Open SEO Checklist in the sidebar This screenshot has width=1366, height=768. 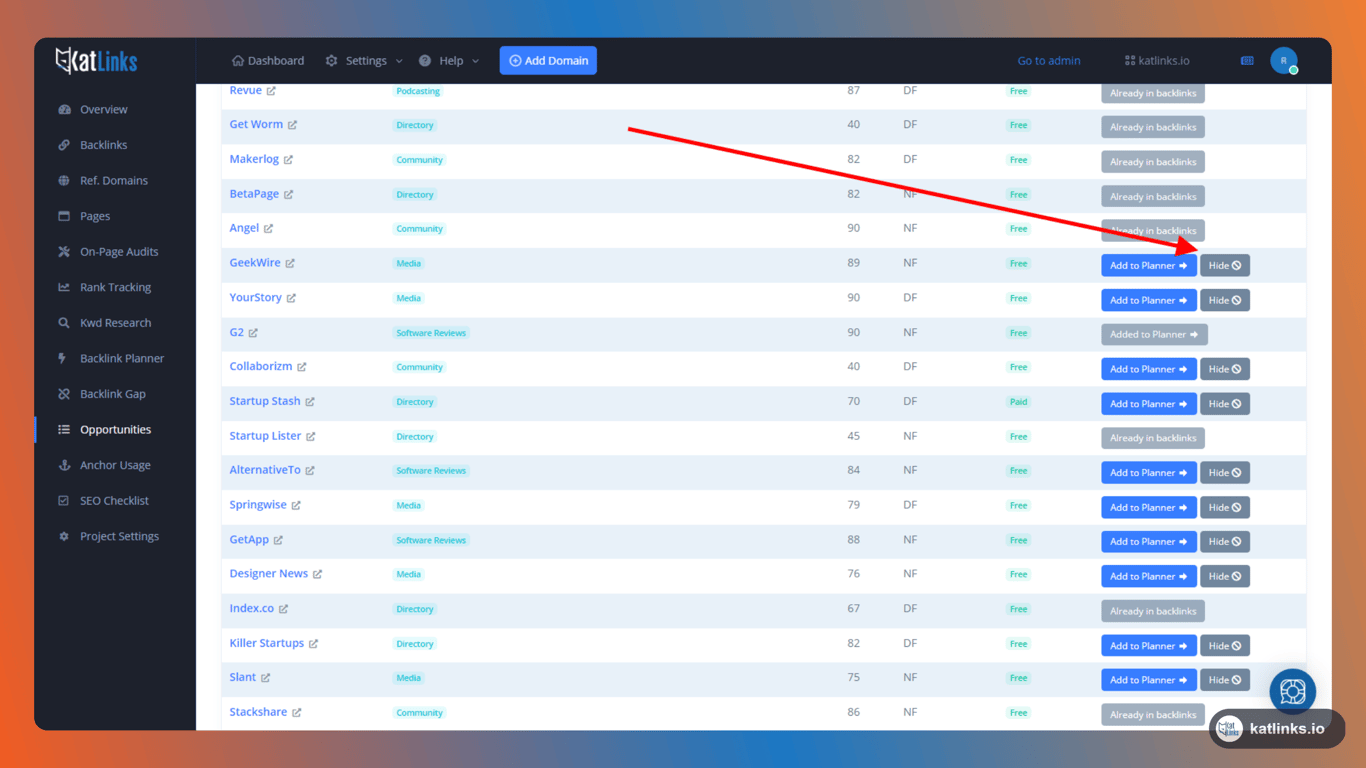click(114, 501)
